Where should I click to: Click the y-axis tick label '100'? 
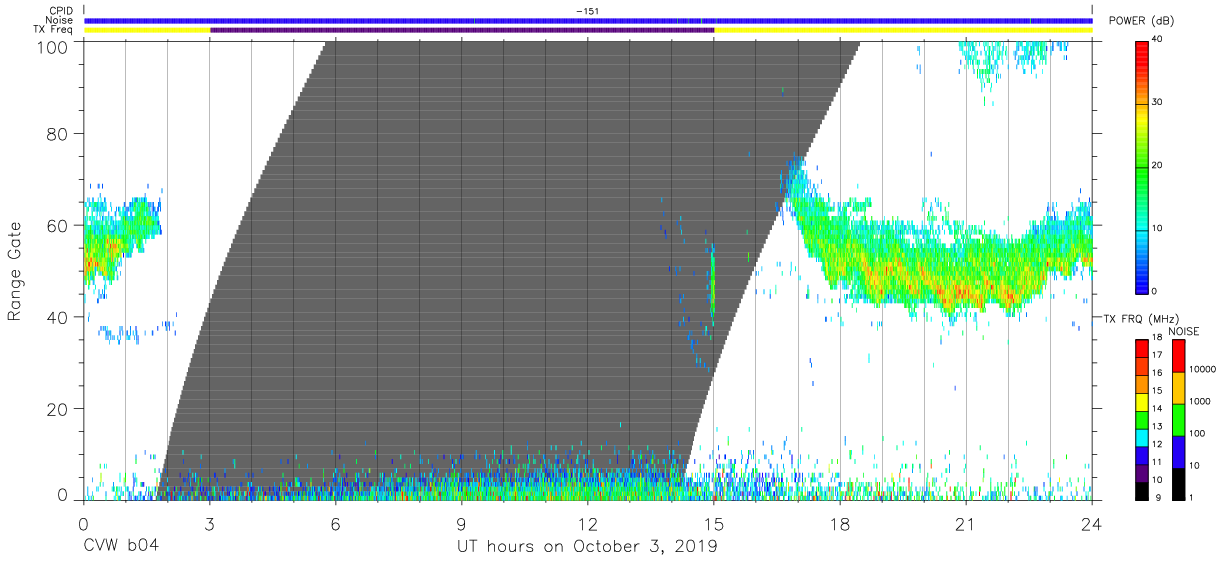[x=54, y=47]
